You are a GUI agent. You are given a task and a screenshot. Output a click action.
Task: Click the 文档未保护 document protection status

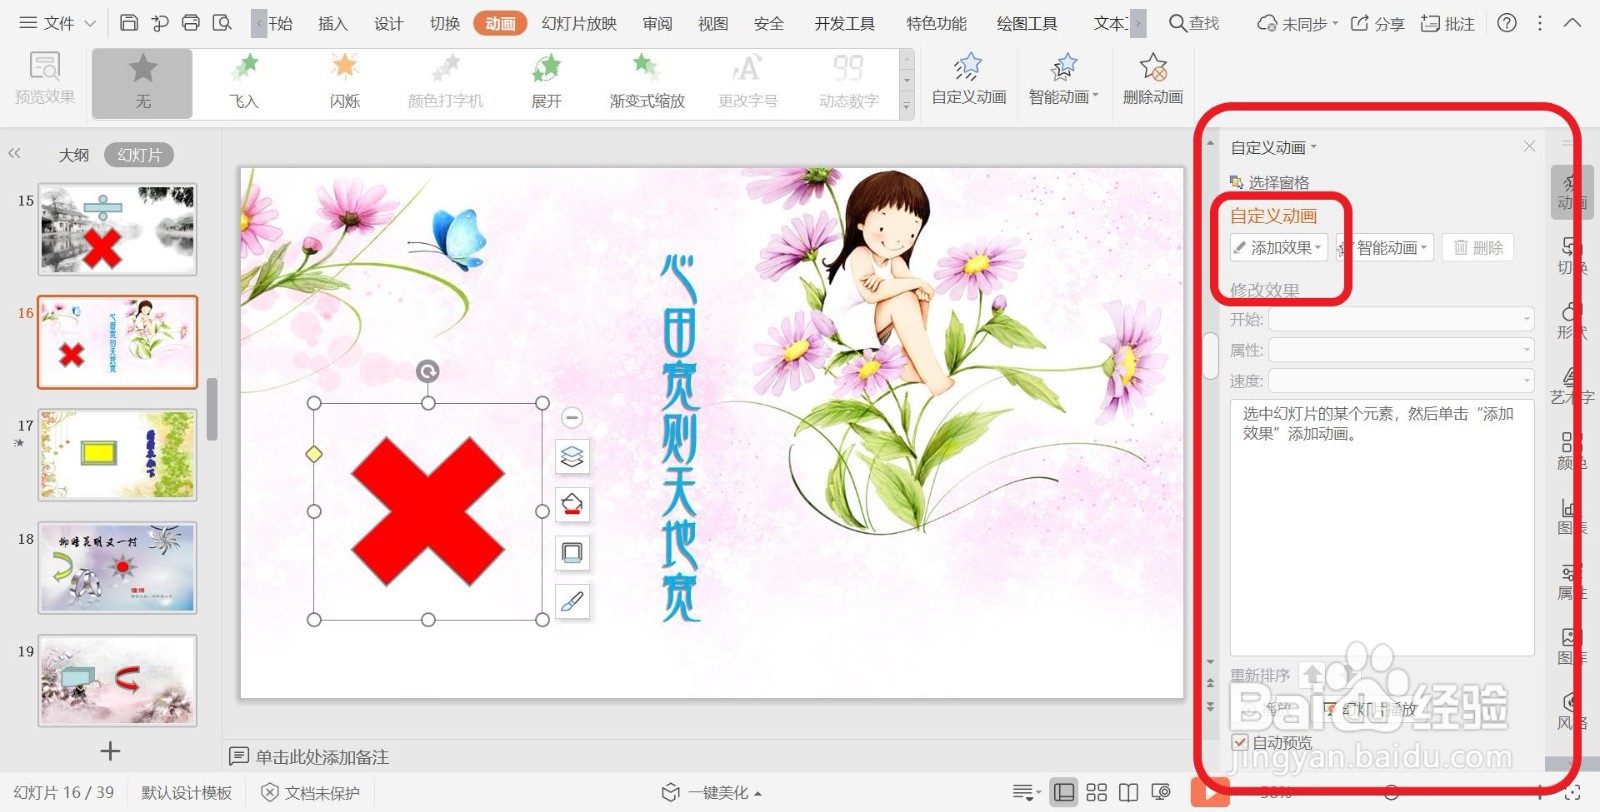[x=310, y=792]
